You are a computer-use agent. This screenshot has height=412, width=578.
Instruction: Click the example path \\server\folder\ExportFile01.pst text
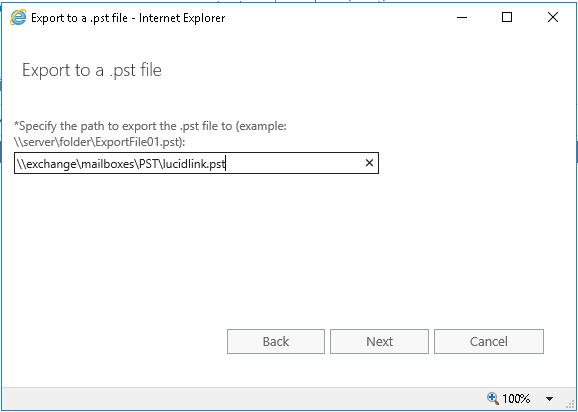(98, 143)
